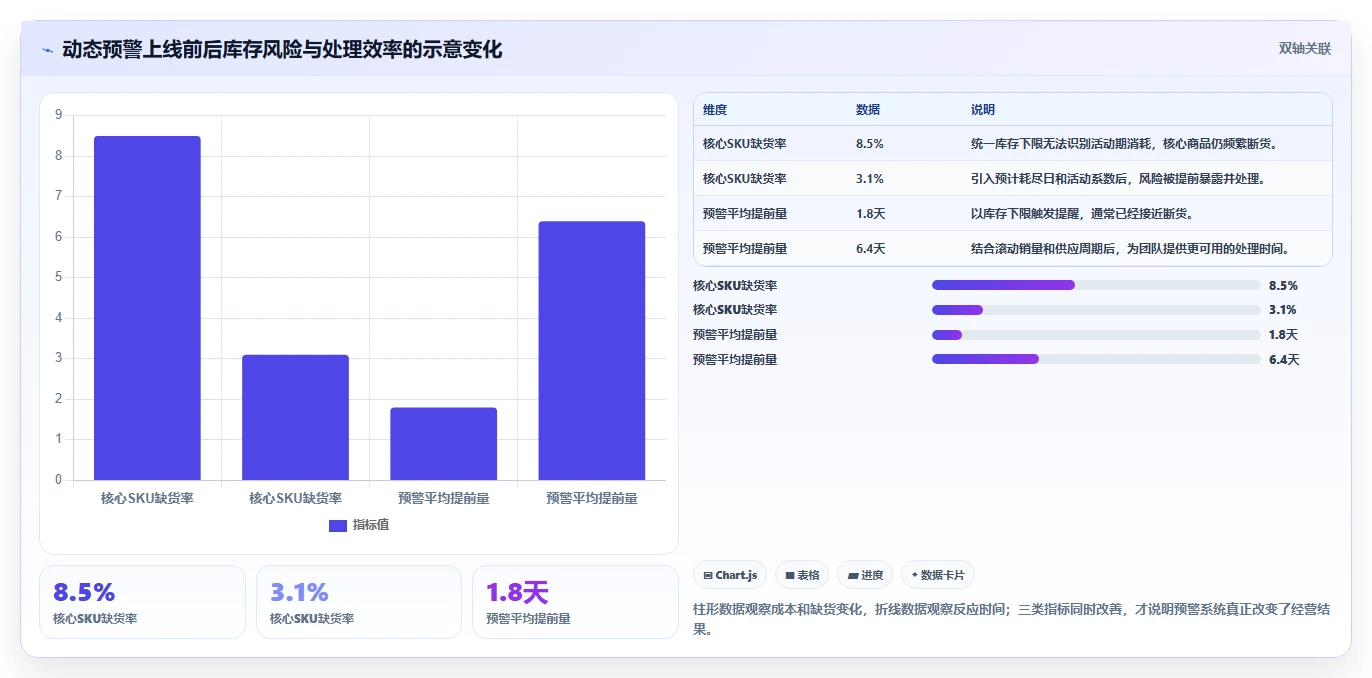Click the 数据卡片 chip
The height and width of the screenshot is (678, 1372).
pos(938,575)
